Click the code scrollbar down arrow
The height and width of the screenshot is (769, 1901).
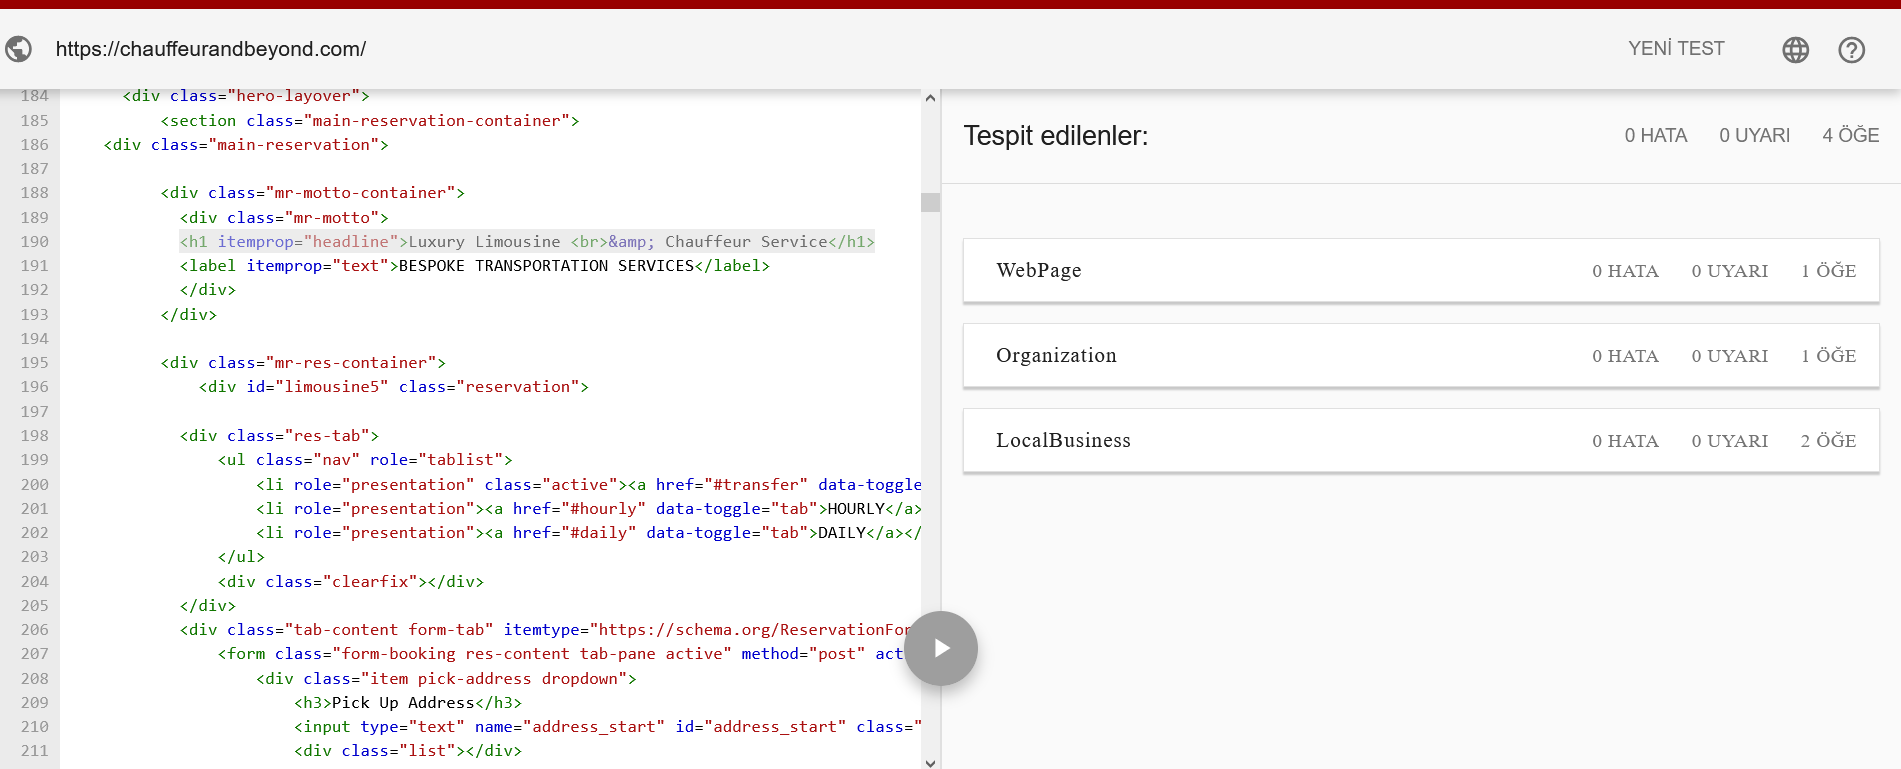[x=930, y=762]
